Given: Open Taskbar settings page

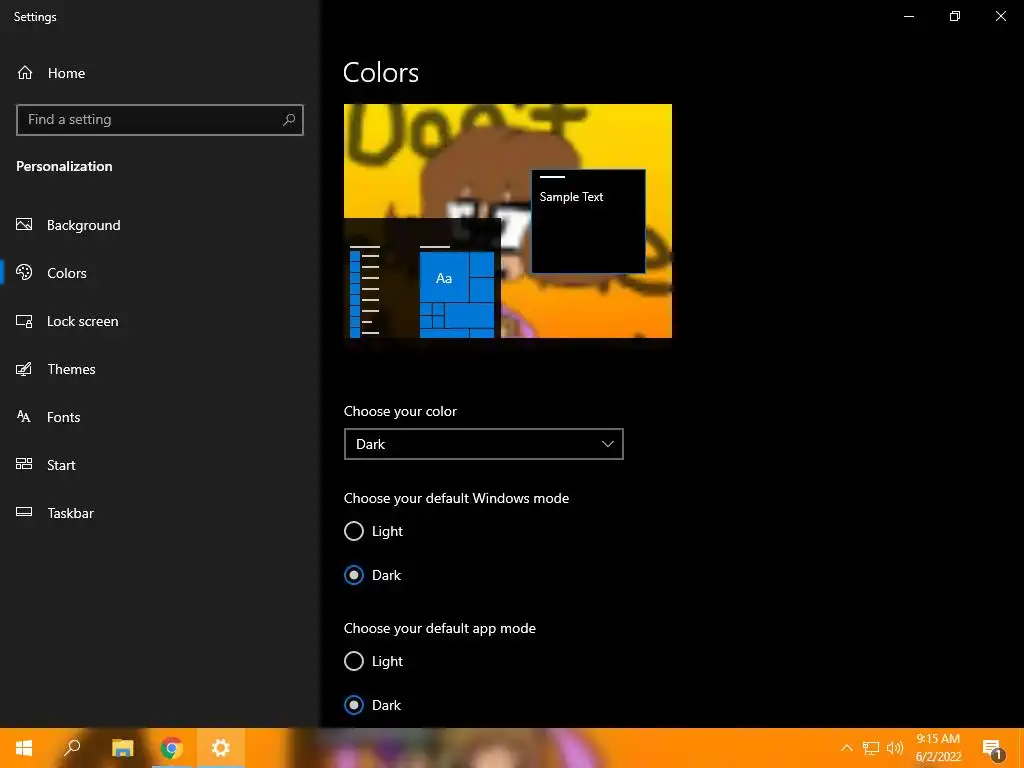Looking at the screenshot, I should [71, 513].
